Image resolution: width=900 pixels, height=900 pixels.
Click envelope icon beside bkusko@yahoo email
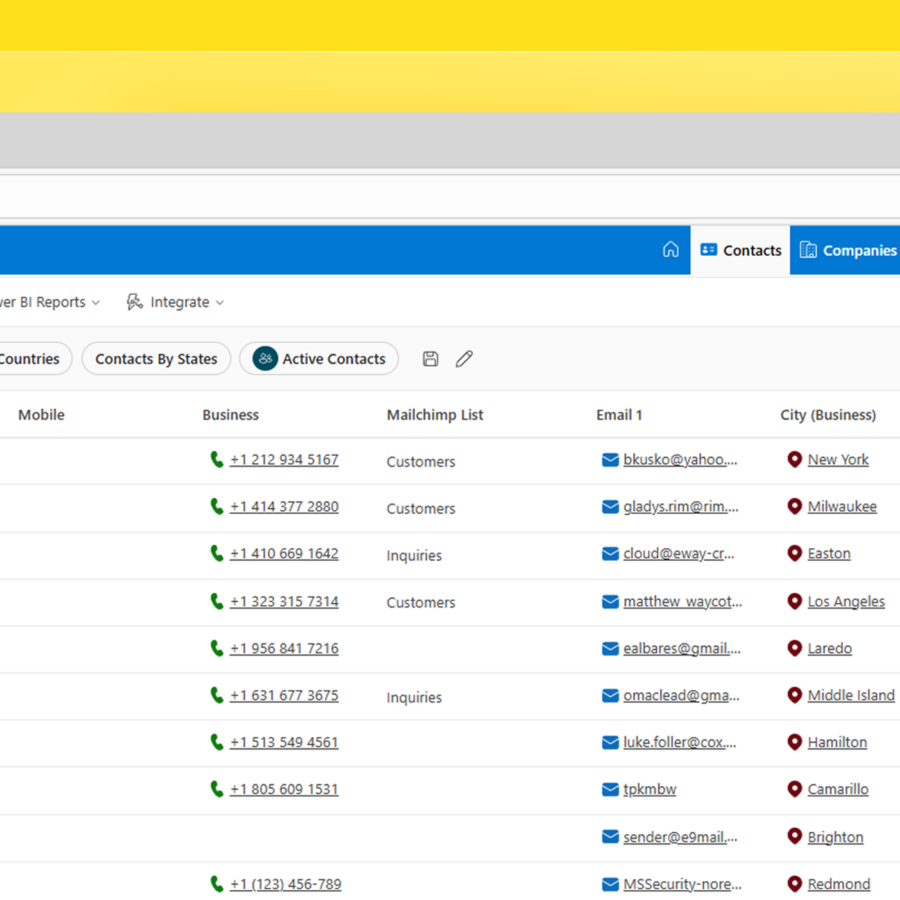click(x=610, y=460)
